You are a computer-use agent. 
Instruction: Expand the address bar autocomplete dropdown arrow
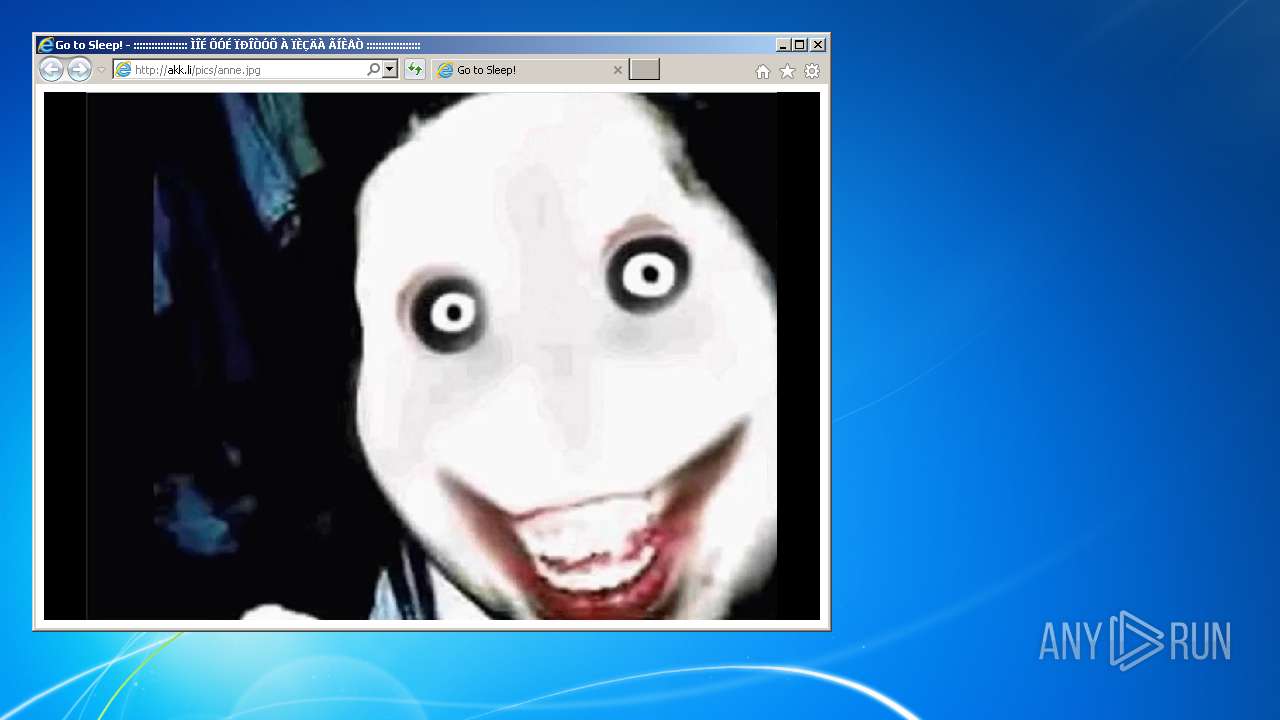click(390, 70)
